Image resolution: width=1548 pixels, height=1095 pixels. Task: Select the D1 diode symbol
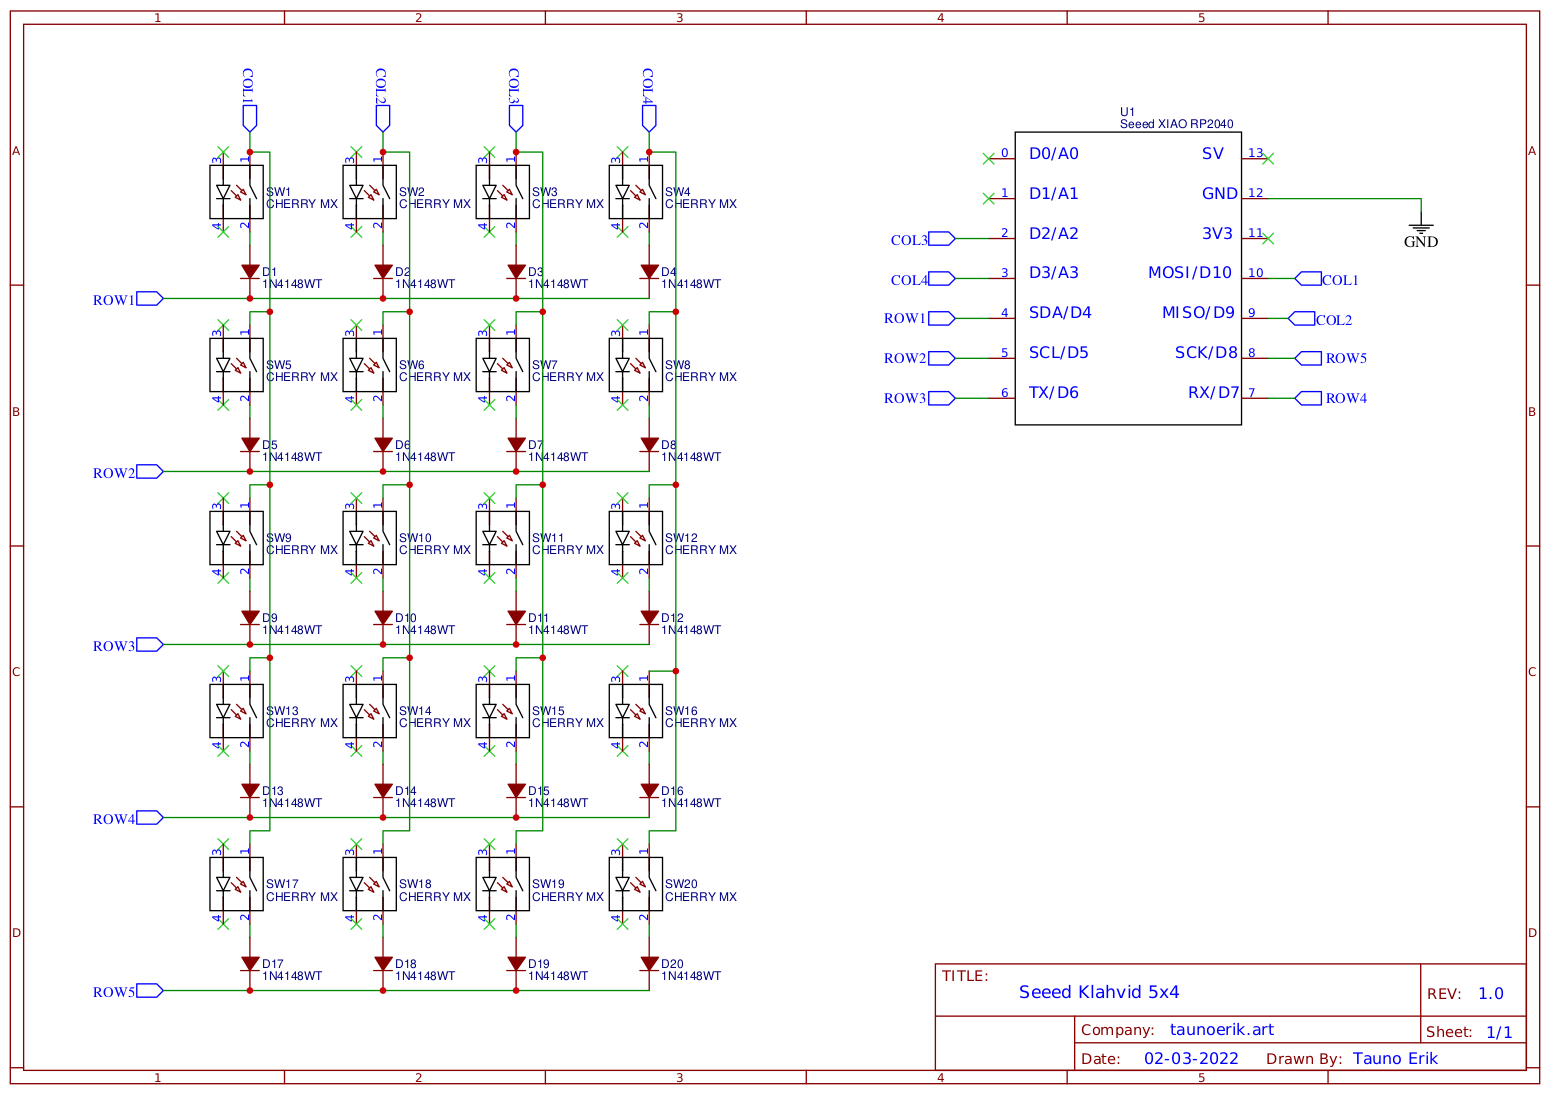(250, 272)
